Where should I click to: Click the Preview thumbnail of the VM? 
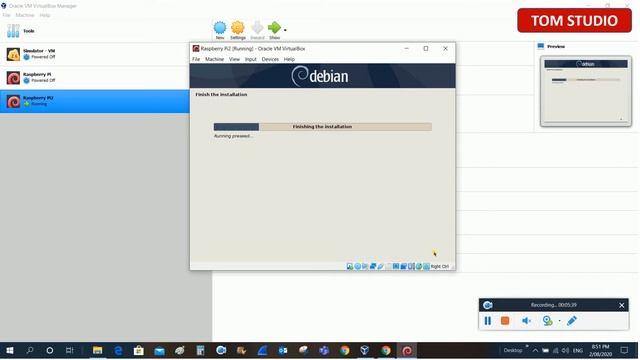[586, 91]
